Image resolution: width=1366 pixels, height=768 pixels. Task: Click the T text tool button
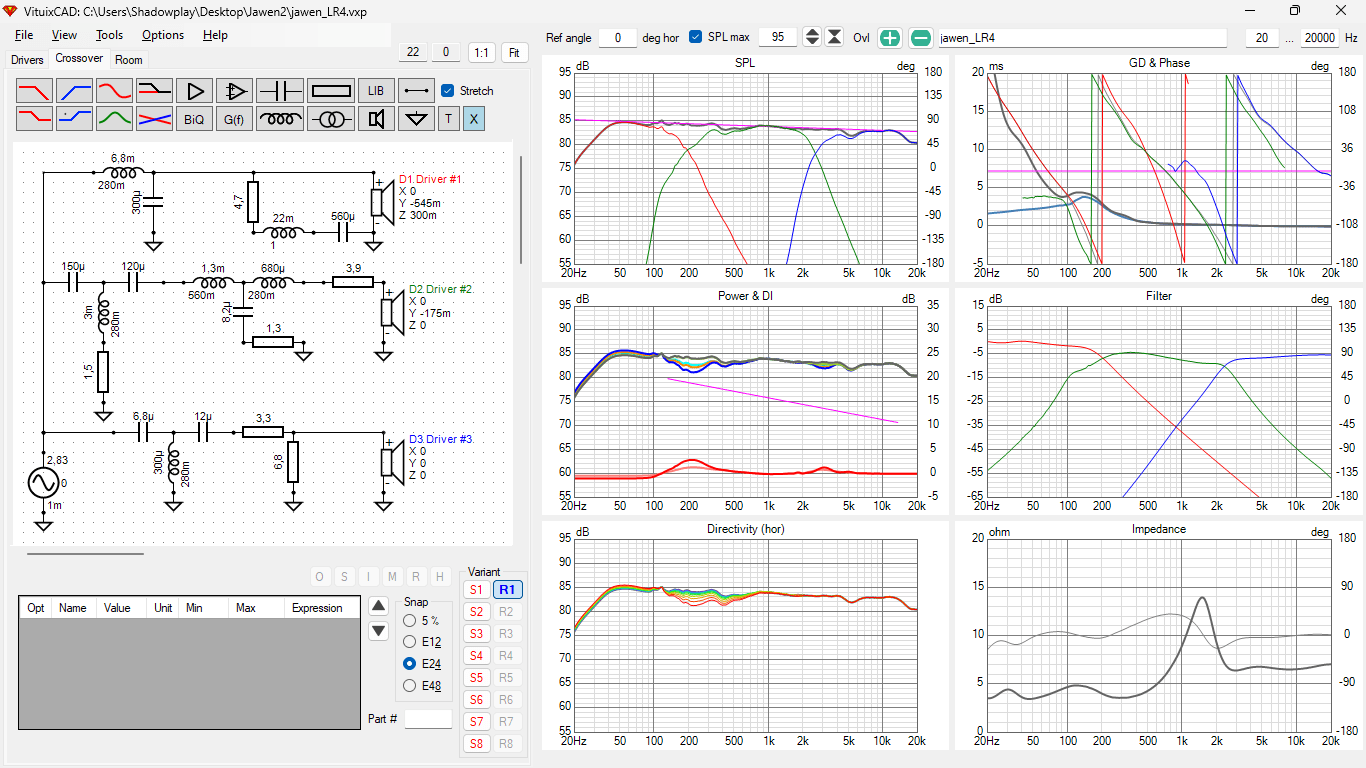(x=448, y=119)
